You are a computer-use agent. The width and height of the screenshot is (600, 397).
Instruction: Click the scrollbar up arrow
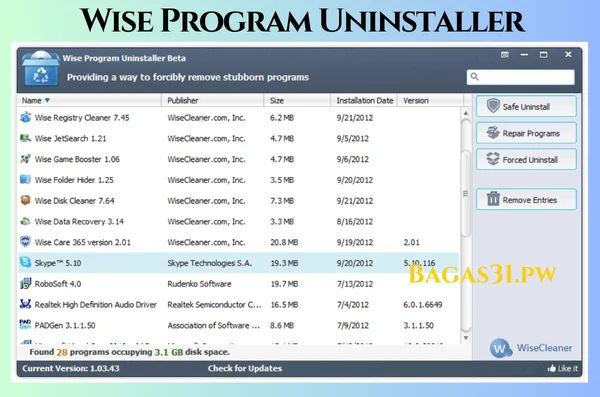coord(466,113)
